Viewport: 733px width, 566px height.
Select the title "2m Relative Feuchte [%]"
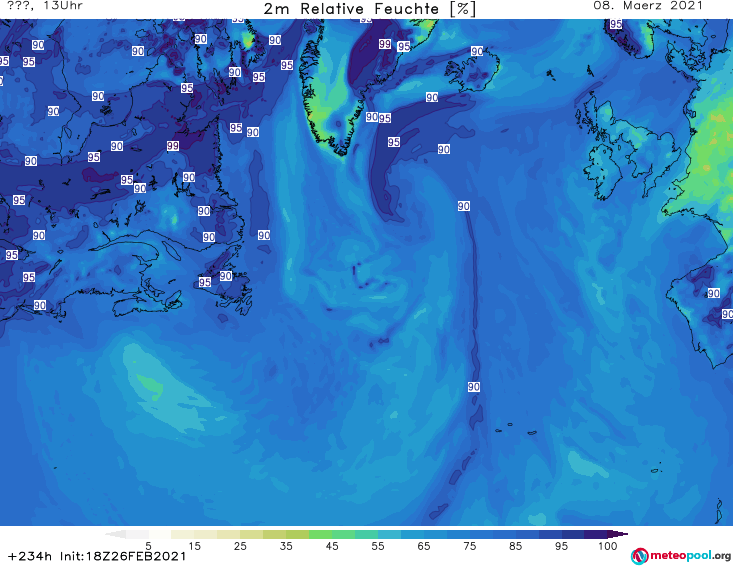[x=370, y=9]
